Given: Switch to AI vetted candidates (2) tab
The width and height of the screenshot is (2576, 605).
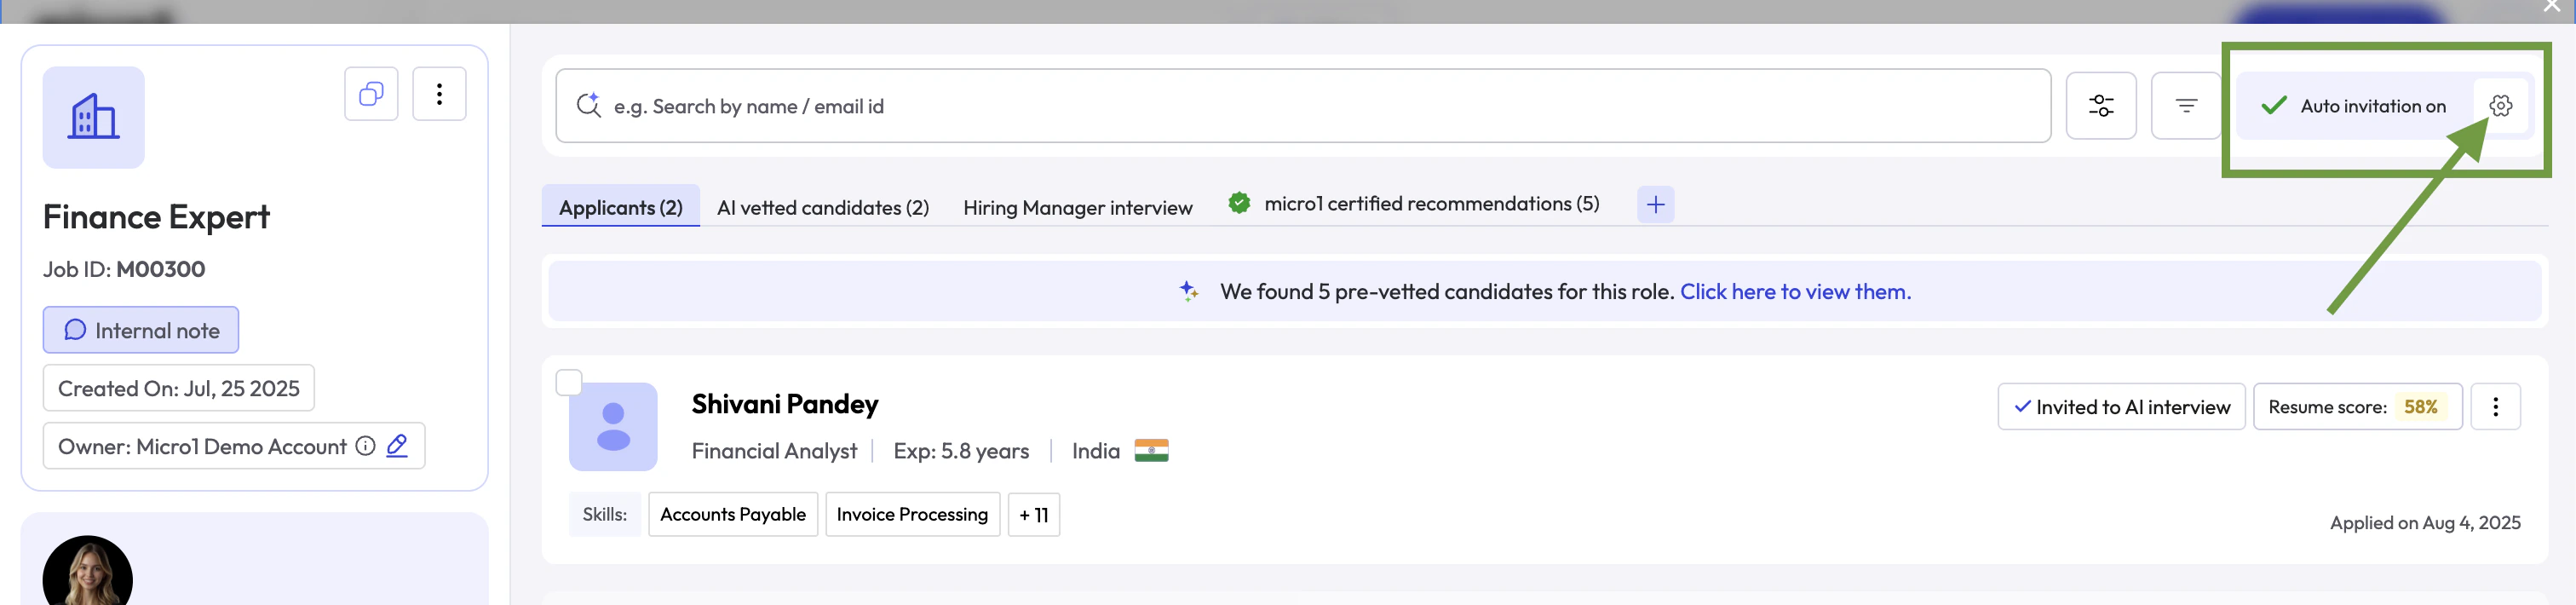Looking at the screenshot, I should (822, 208).
